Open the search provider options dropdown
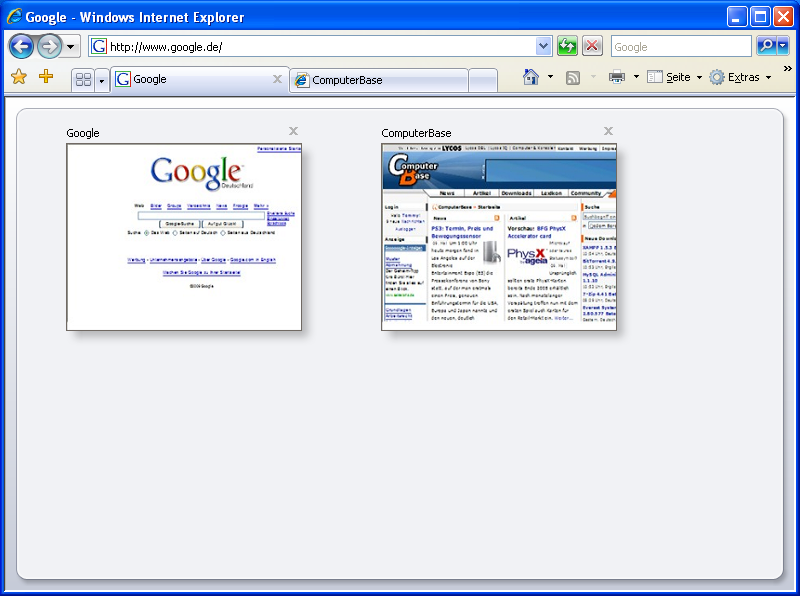Viewport: 800px width, 596px height. [783, 46]
